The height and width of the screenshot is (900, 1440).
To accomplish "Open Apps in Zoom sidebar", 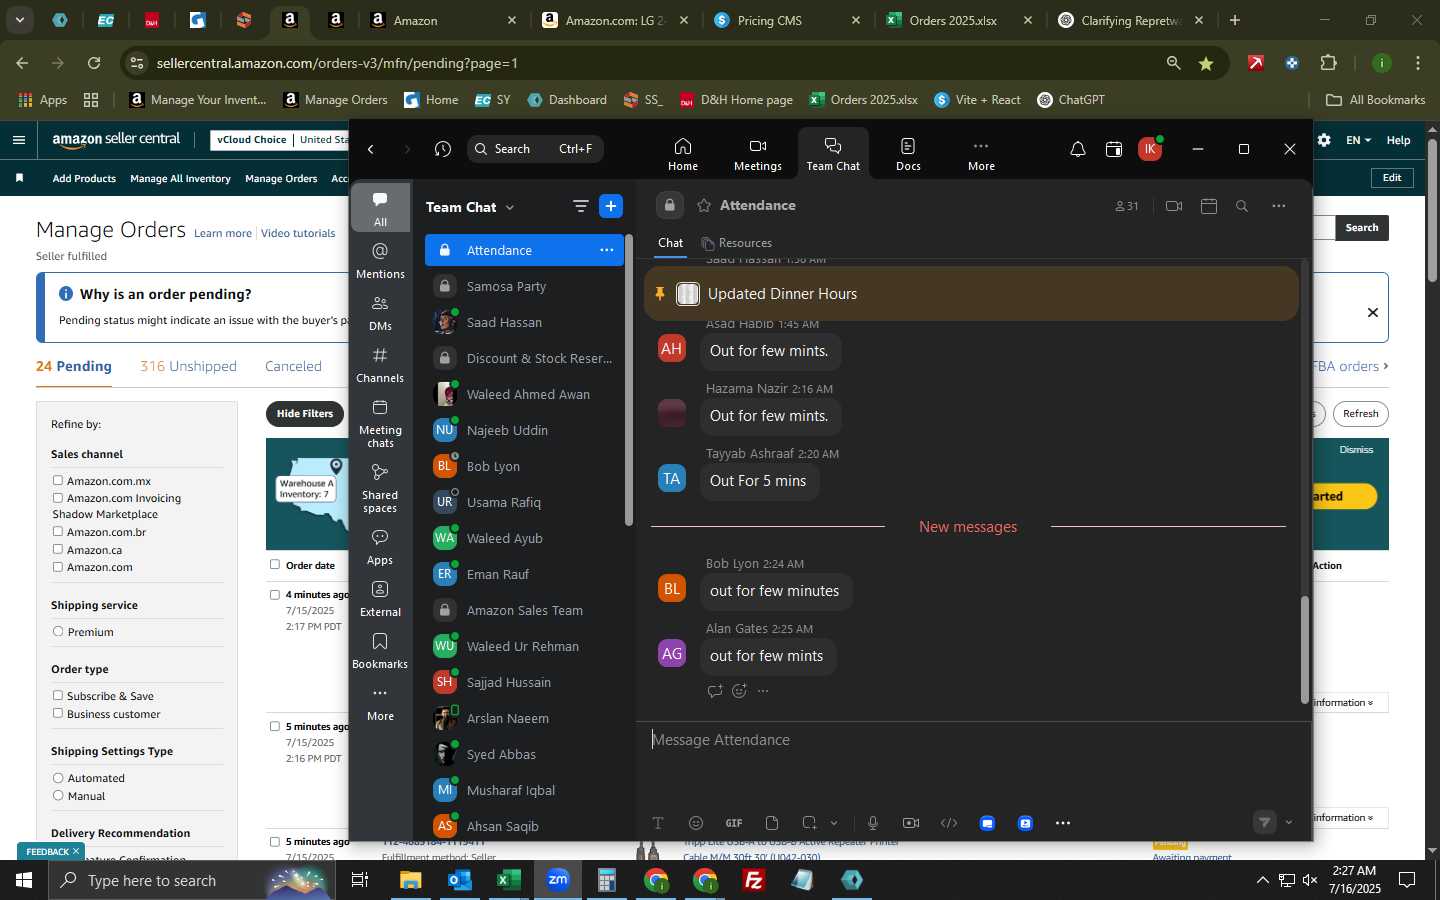I will click(380, 546).
